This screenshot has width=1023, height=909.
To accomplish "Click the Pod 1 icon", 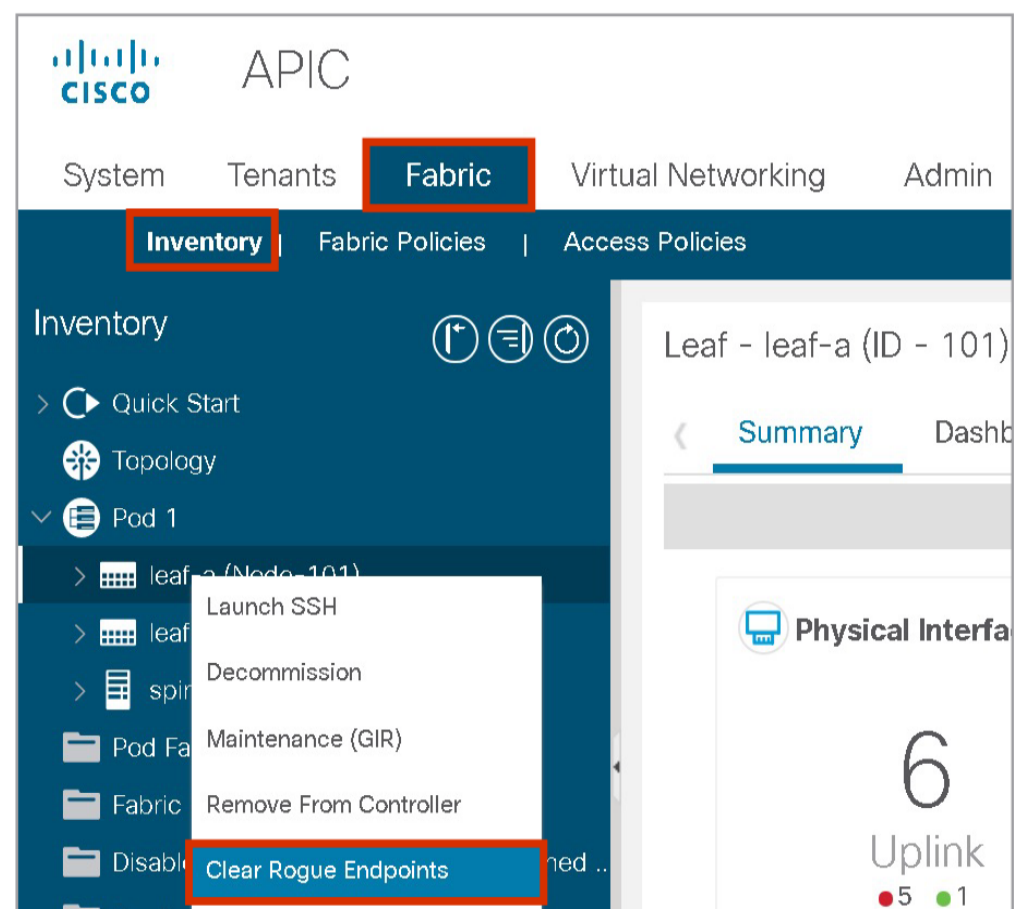I will 81,518.
